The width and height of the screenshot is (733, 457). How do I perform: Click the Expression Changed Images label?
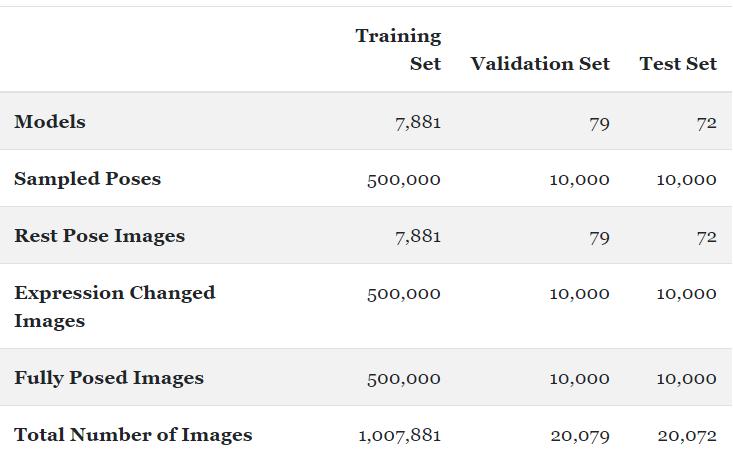(114, 307)
